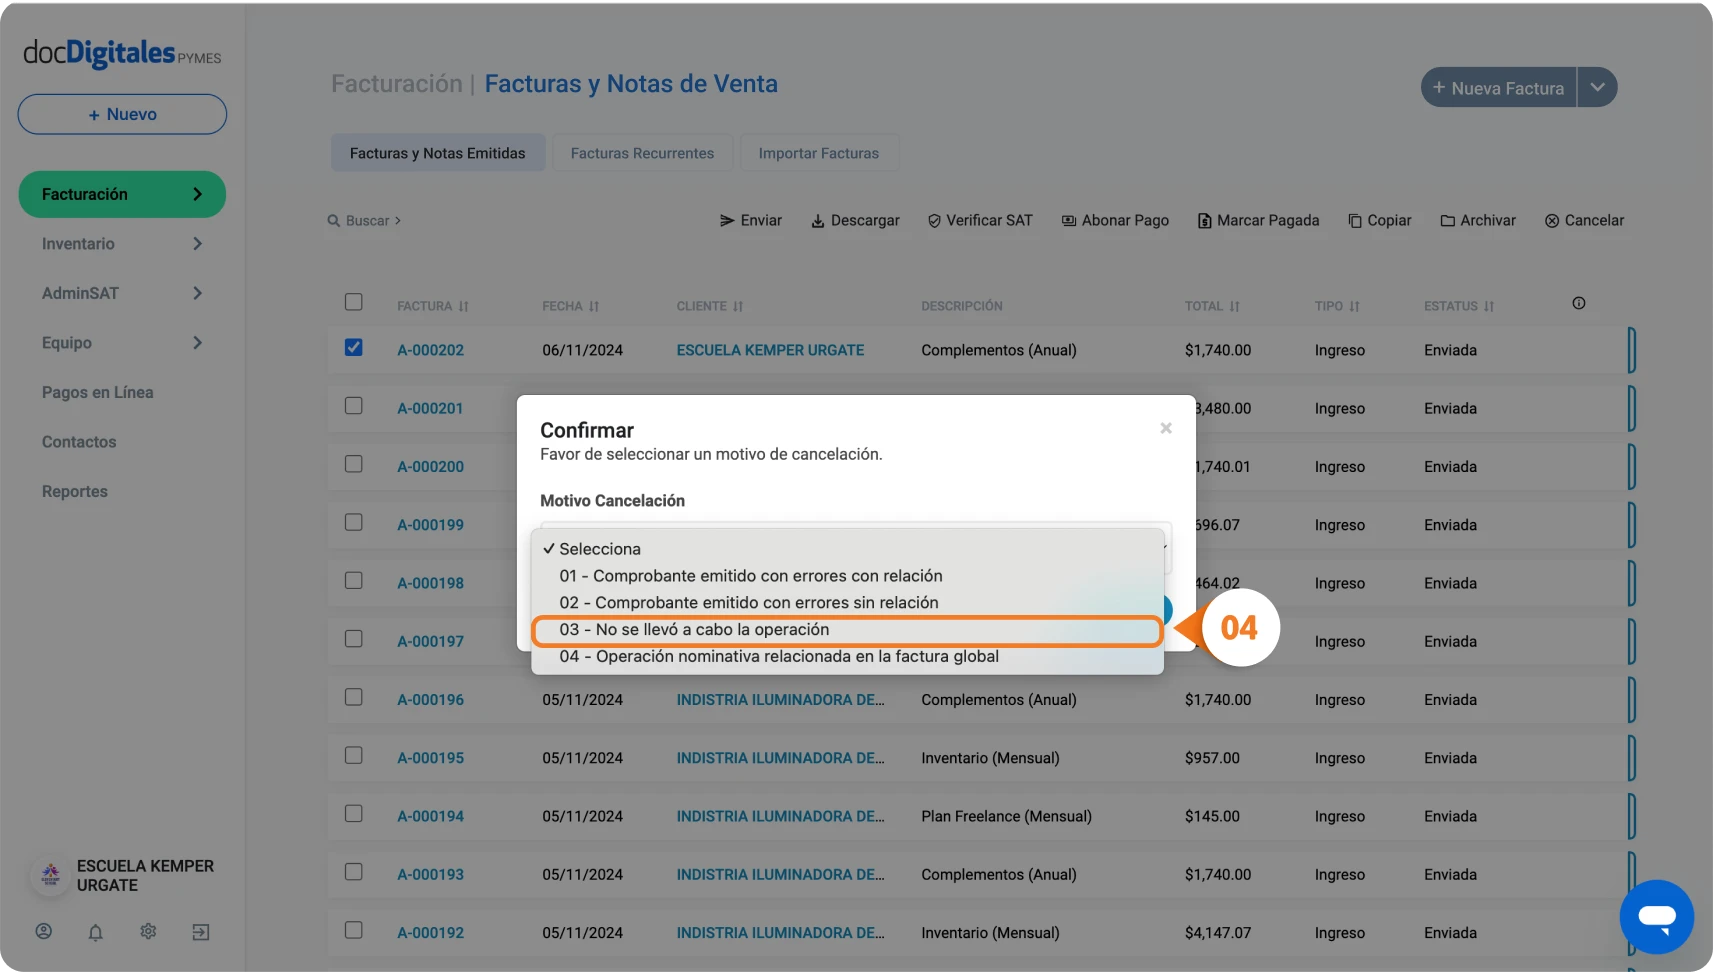The width and height of the screenshot is (1713, 972).
Task: Click the Verificar SAT shield icon
Action: (934, 221)
